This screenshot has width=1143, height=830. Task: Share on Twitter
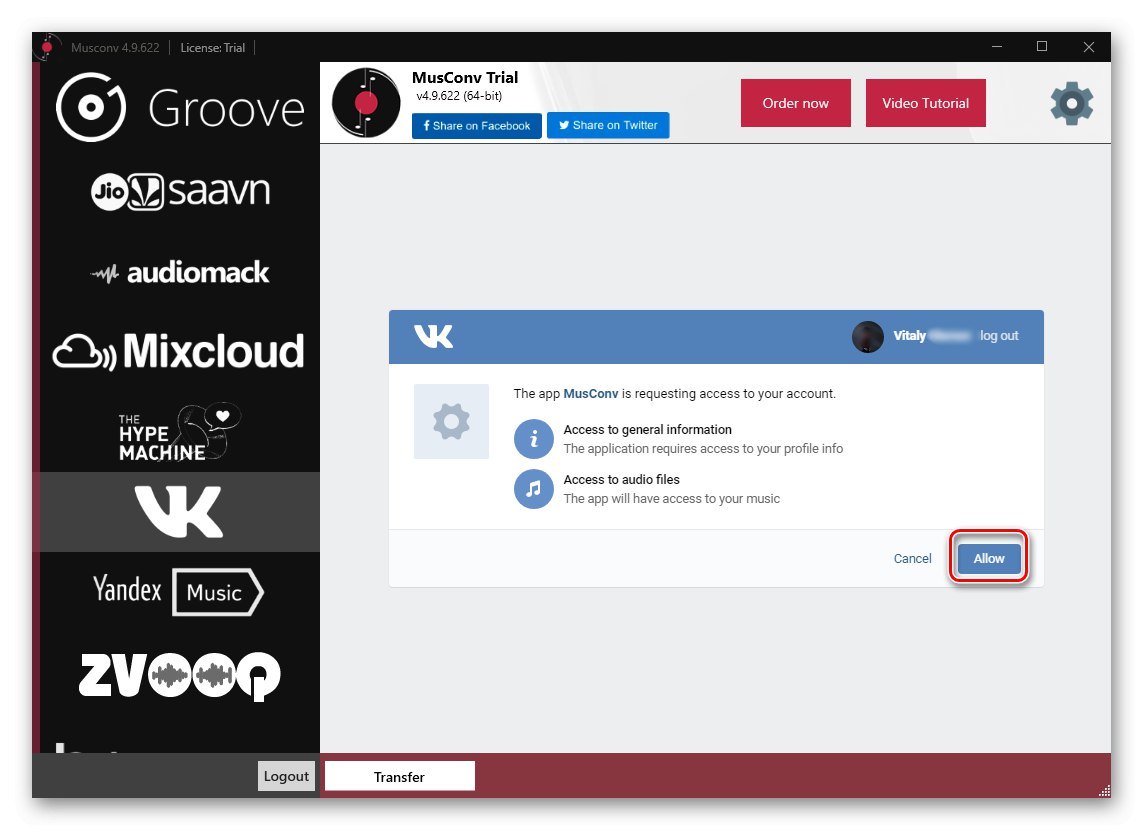click(608, 125)
